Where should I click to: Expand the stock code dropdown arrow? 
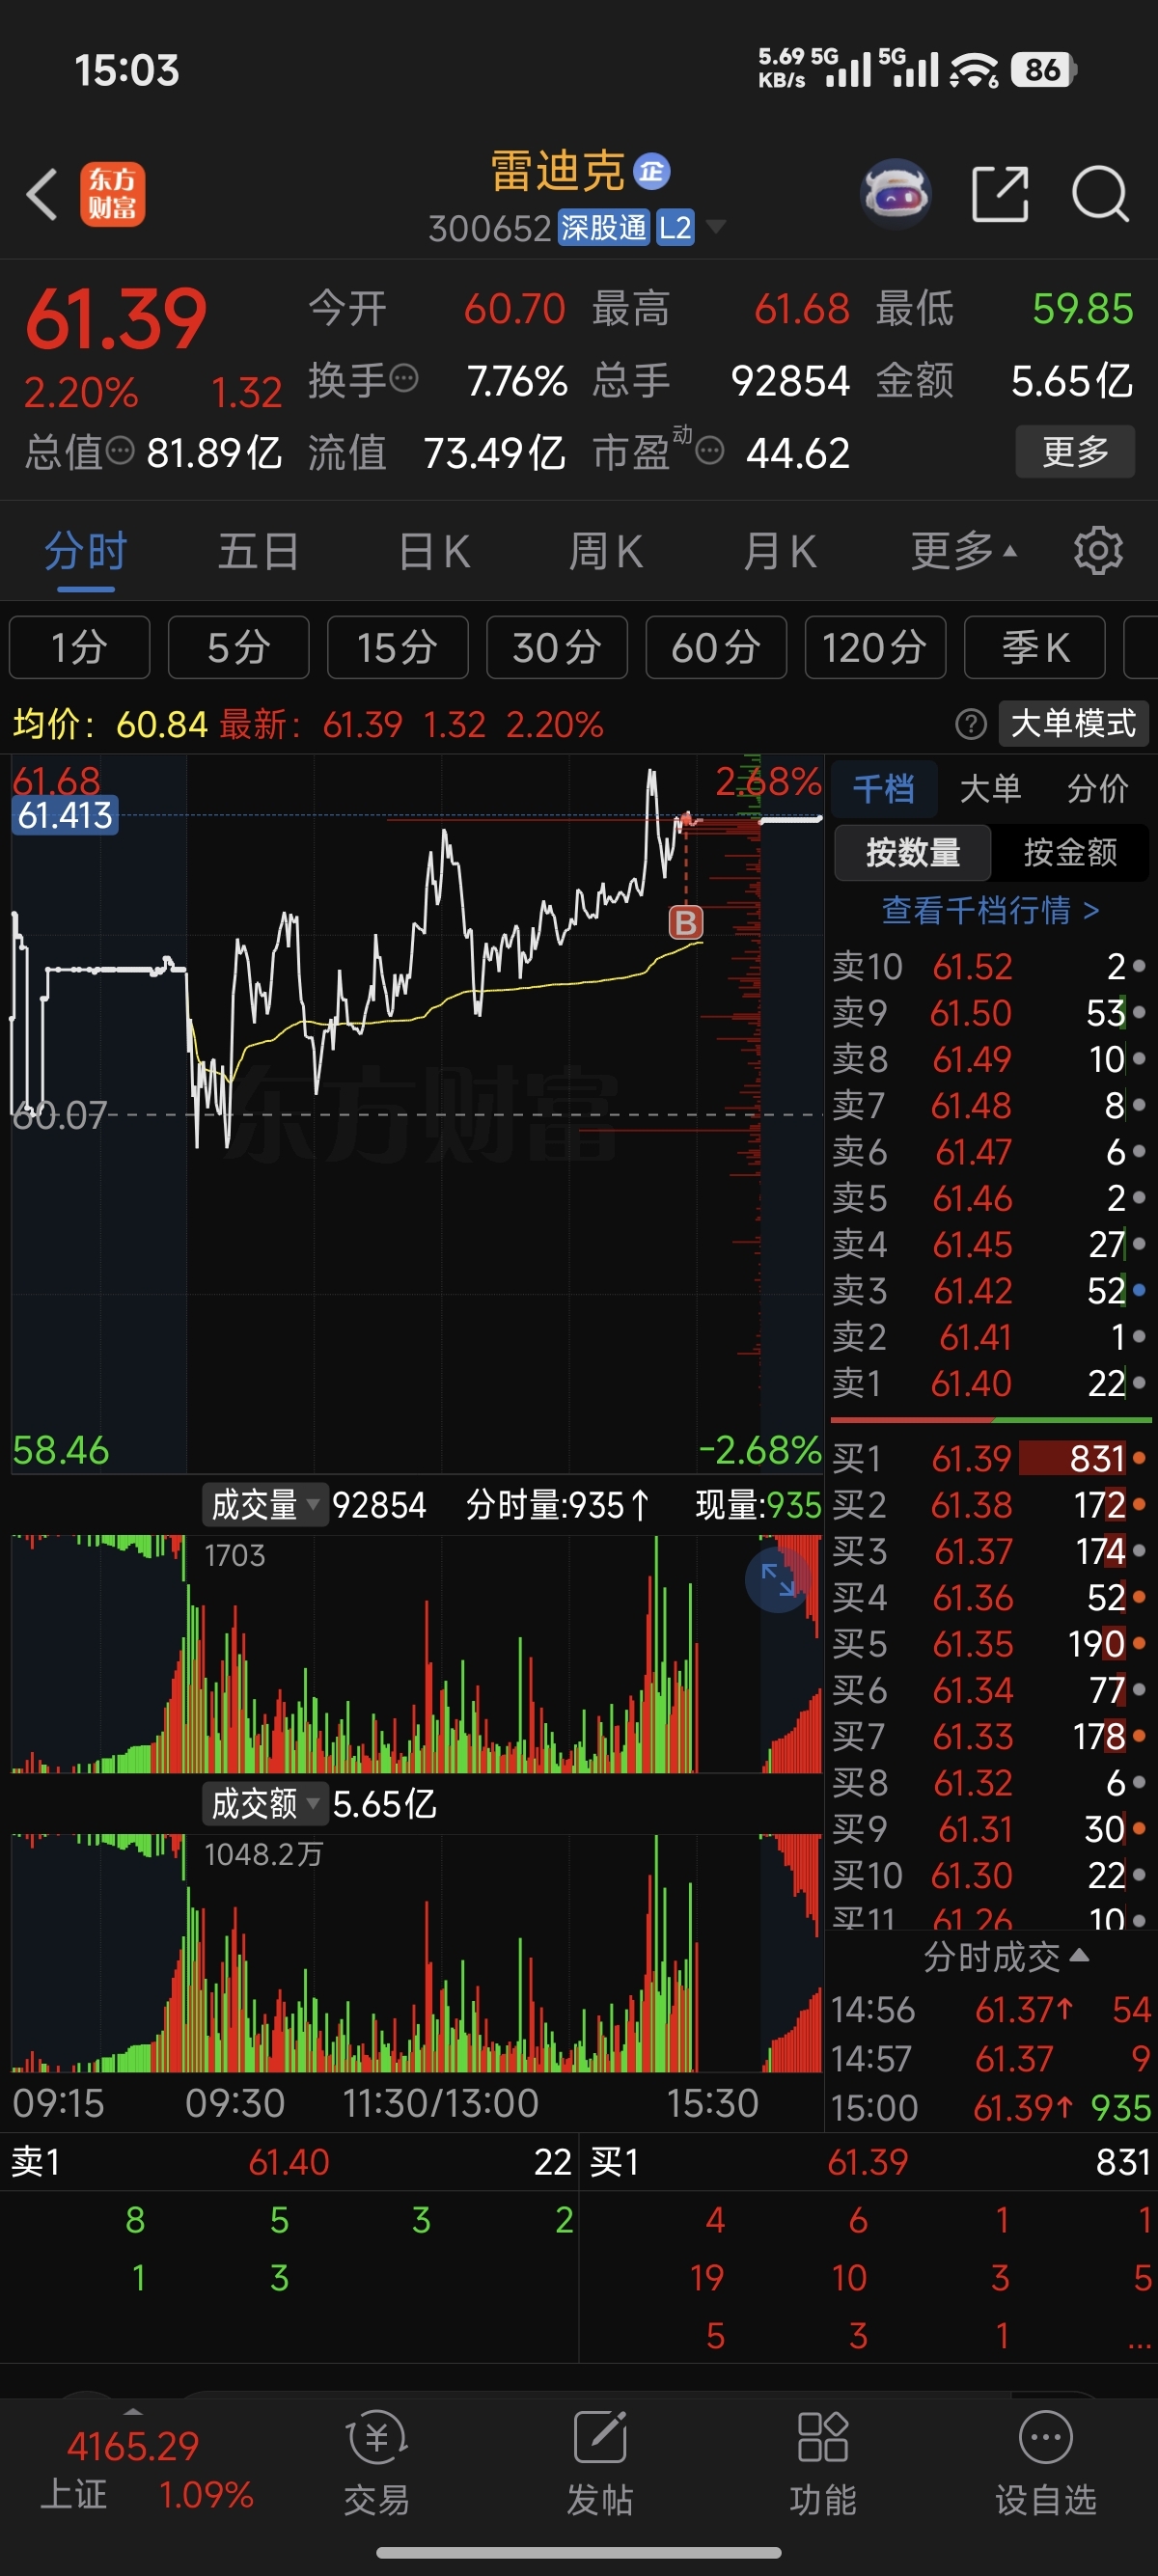point(715,227)
